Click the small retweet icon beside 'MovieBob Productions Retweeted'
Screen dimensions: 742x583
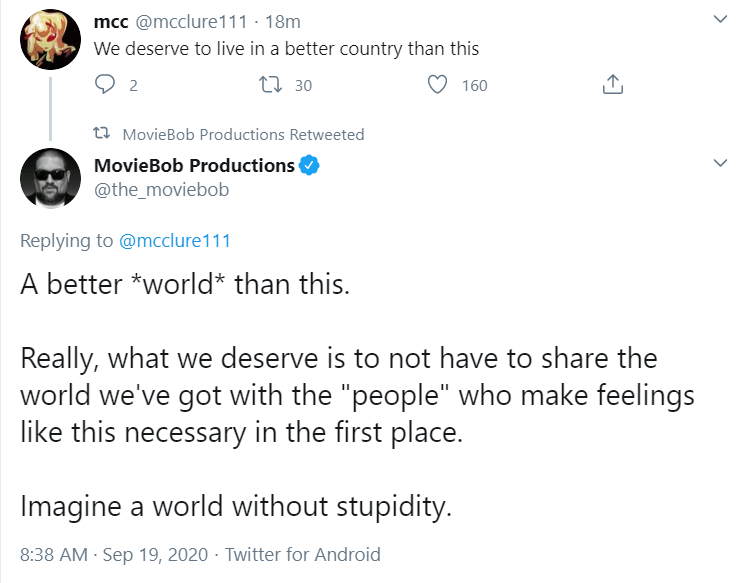coord(101,134)
